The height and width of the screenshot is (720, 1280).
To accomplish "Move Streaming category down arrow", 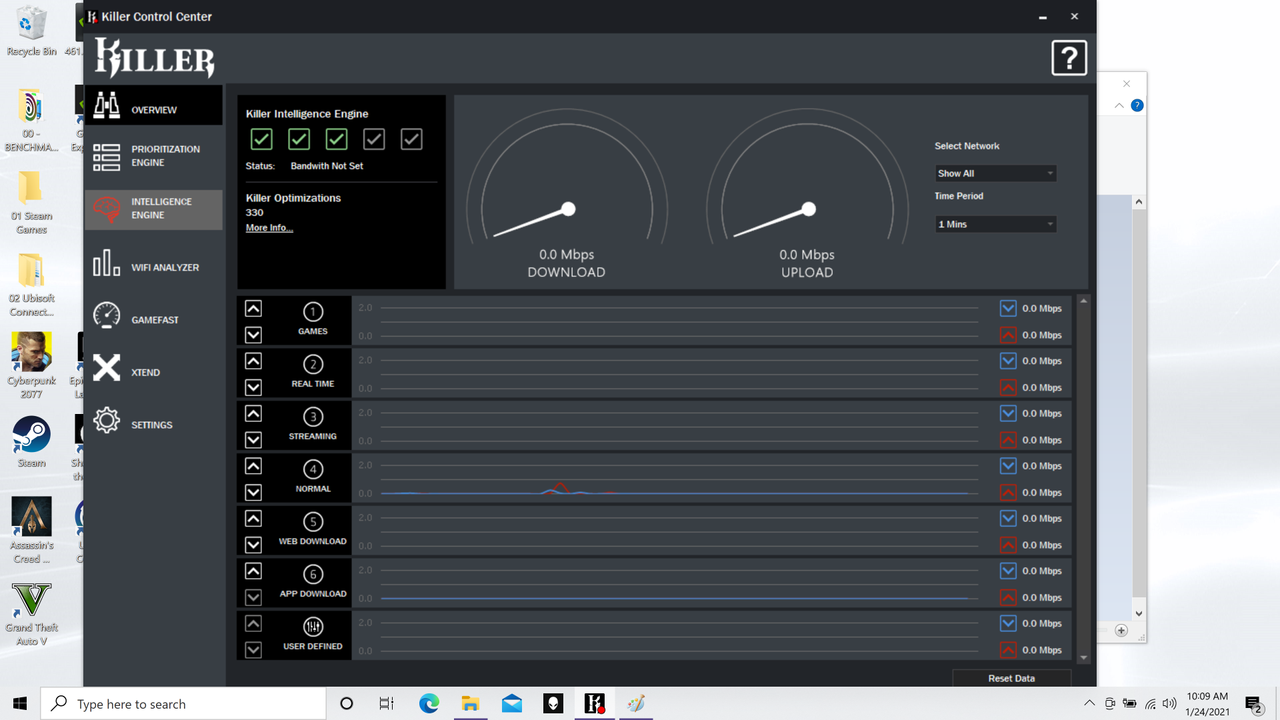I will pos(253,440).
